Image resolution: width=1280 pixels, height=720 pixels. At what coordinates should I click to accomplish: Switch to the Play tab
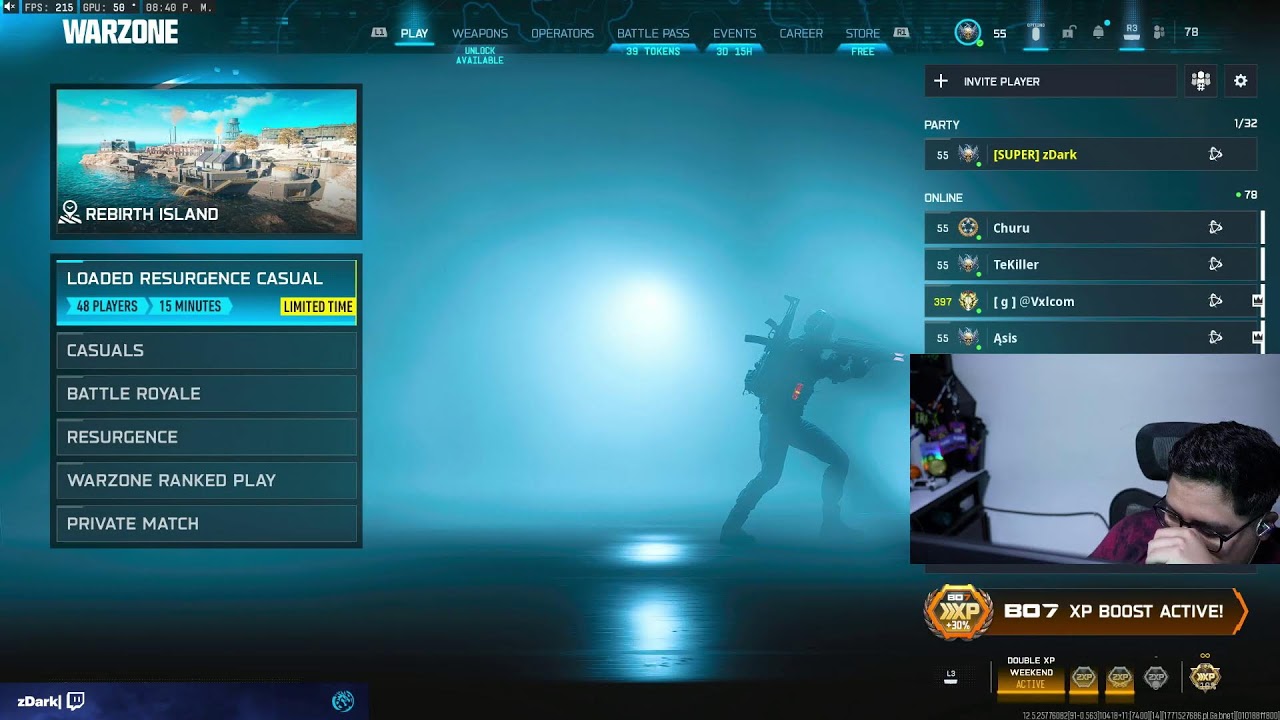(414, 33)
